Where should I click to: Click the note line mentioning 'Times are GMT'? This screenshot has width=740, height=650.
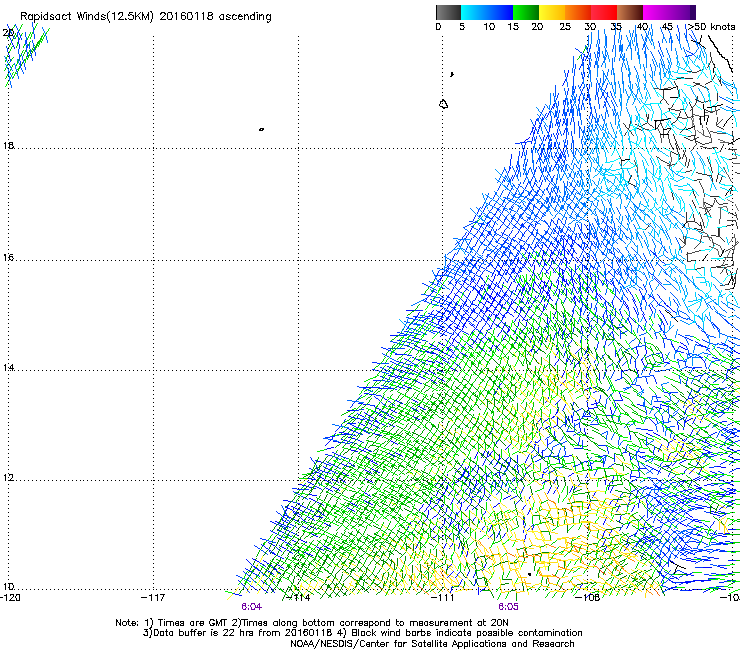coord(312,623)
